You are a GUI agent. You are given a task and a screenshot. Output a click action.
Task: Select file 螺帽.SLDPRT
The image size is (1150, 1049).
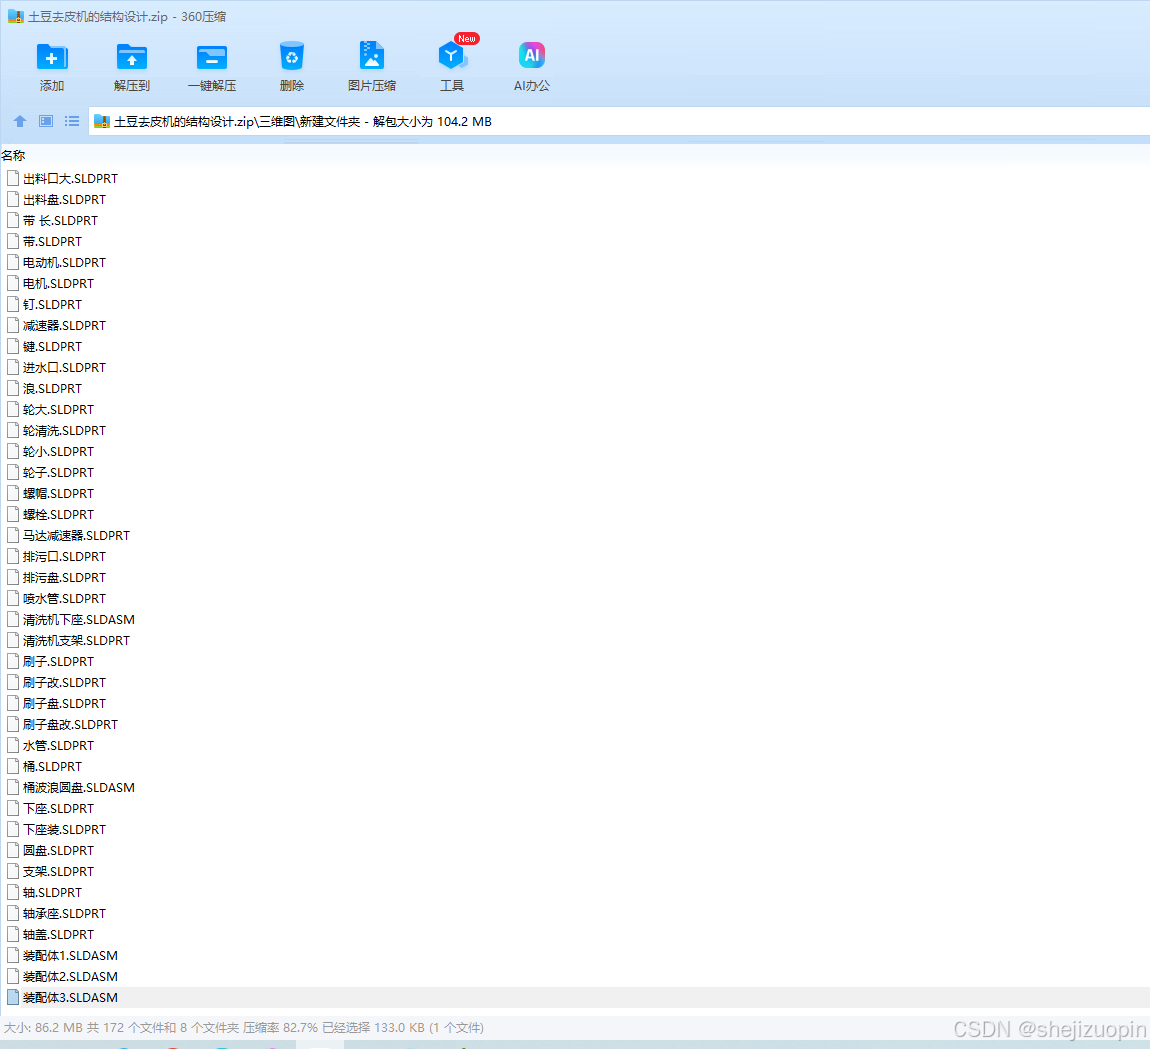click(x=58, y=494)
